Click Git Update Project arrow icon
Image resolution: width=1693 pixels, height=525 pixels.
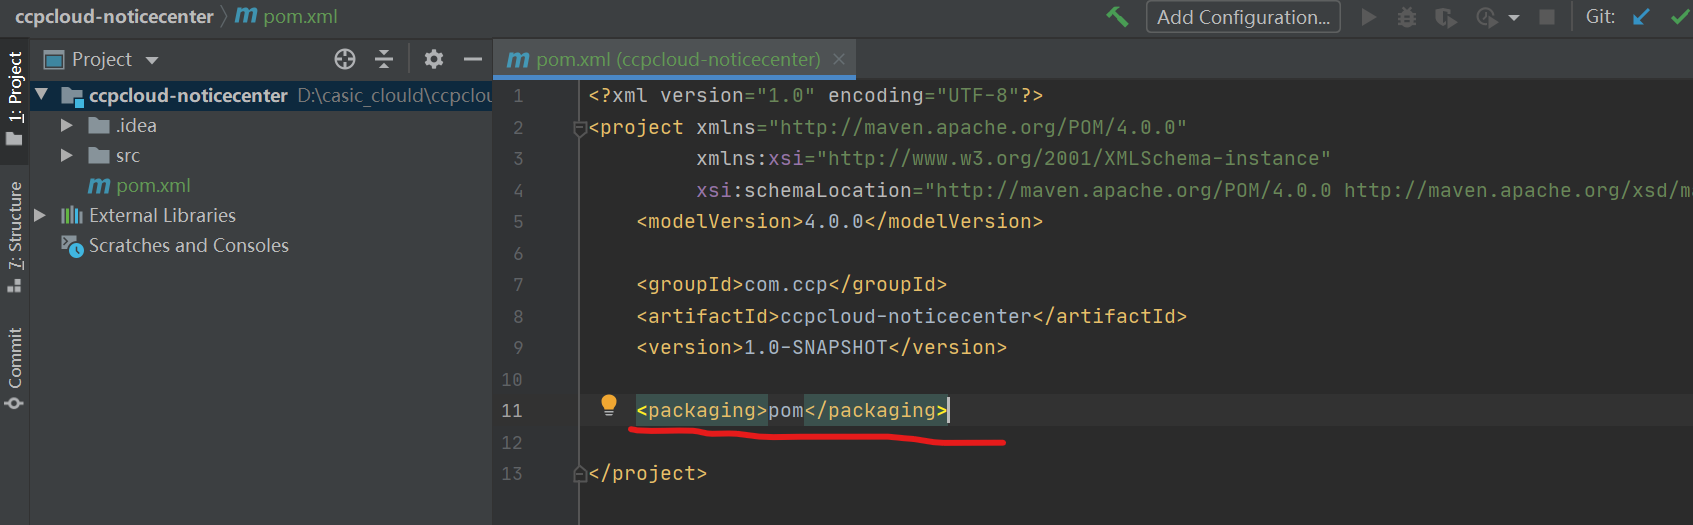click(x=1641, y=17)
